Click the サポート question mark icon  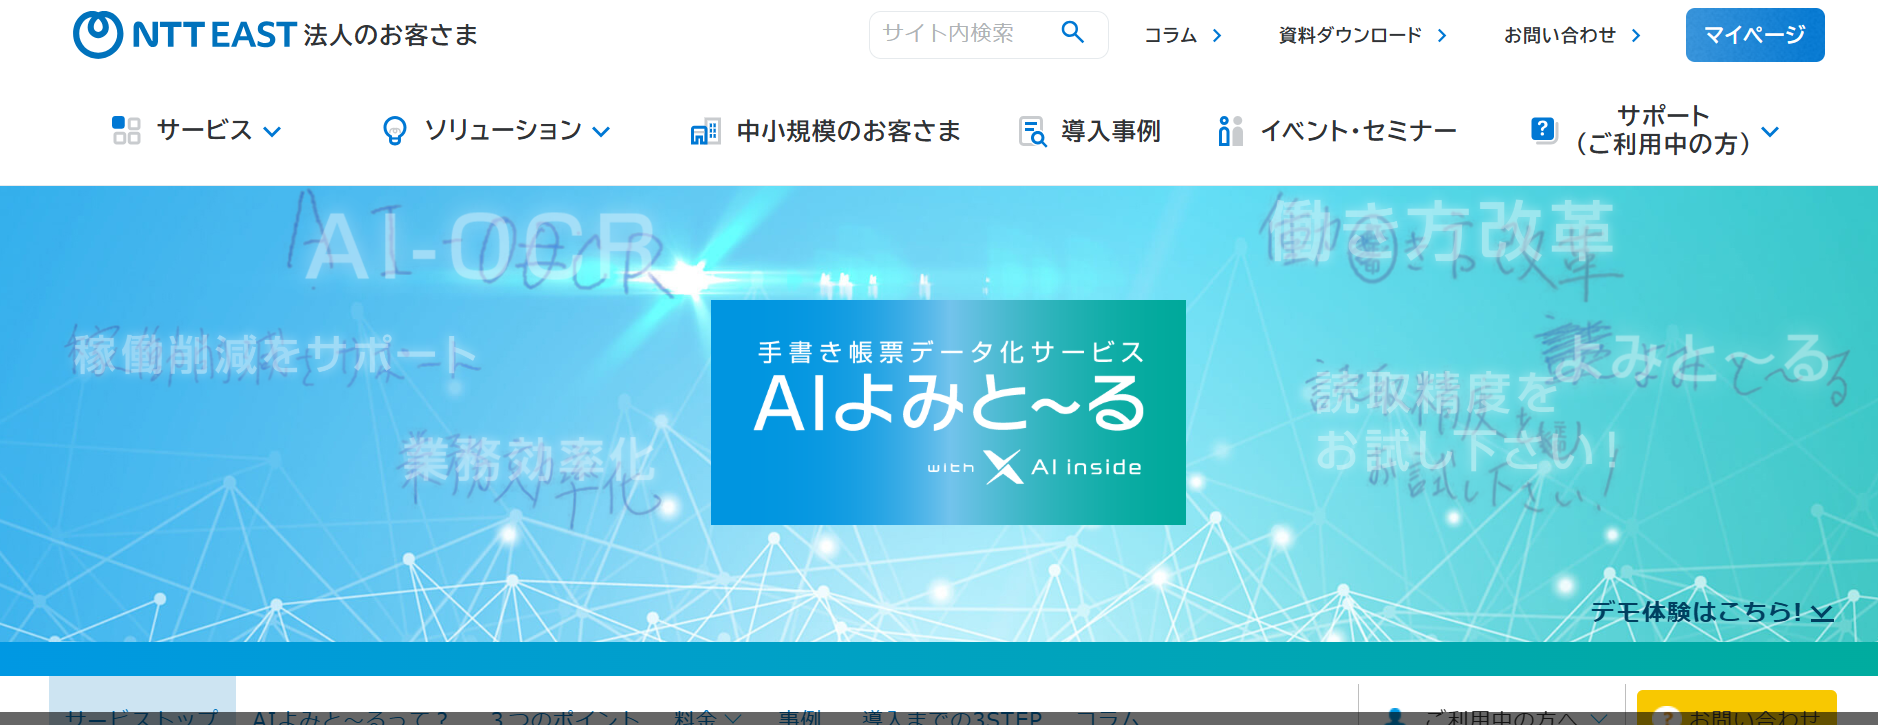click(x=1543, y=130)
